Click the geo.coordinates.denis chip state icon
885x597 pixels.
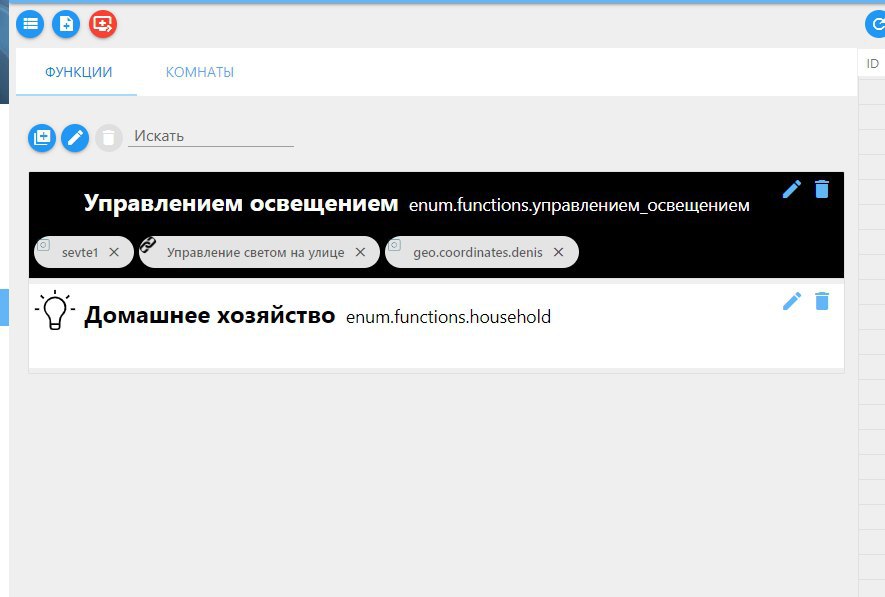[395, 245]
